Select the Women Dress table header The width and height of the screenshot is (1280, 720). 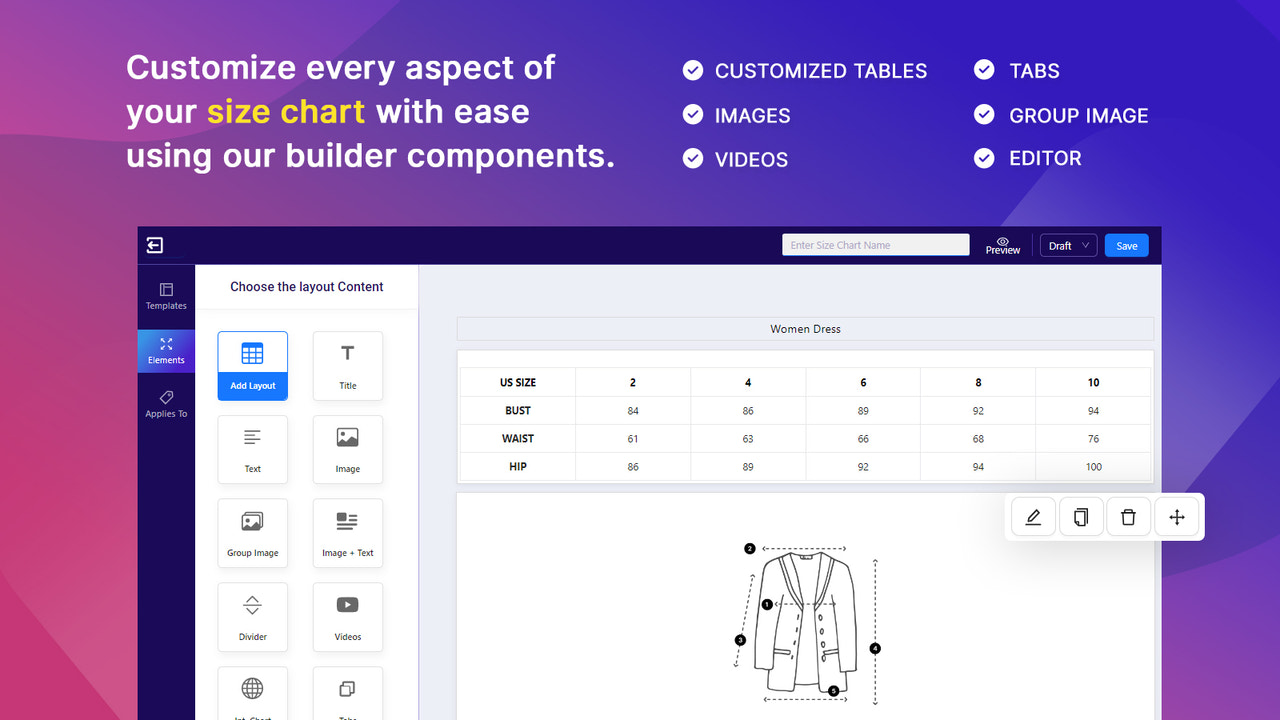(x=805, y=328)
